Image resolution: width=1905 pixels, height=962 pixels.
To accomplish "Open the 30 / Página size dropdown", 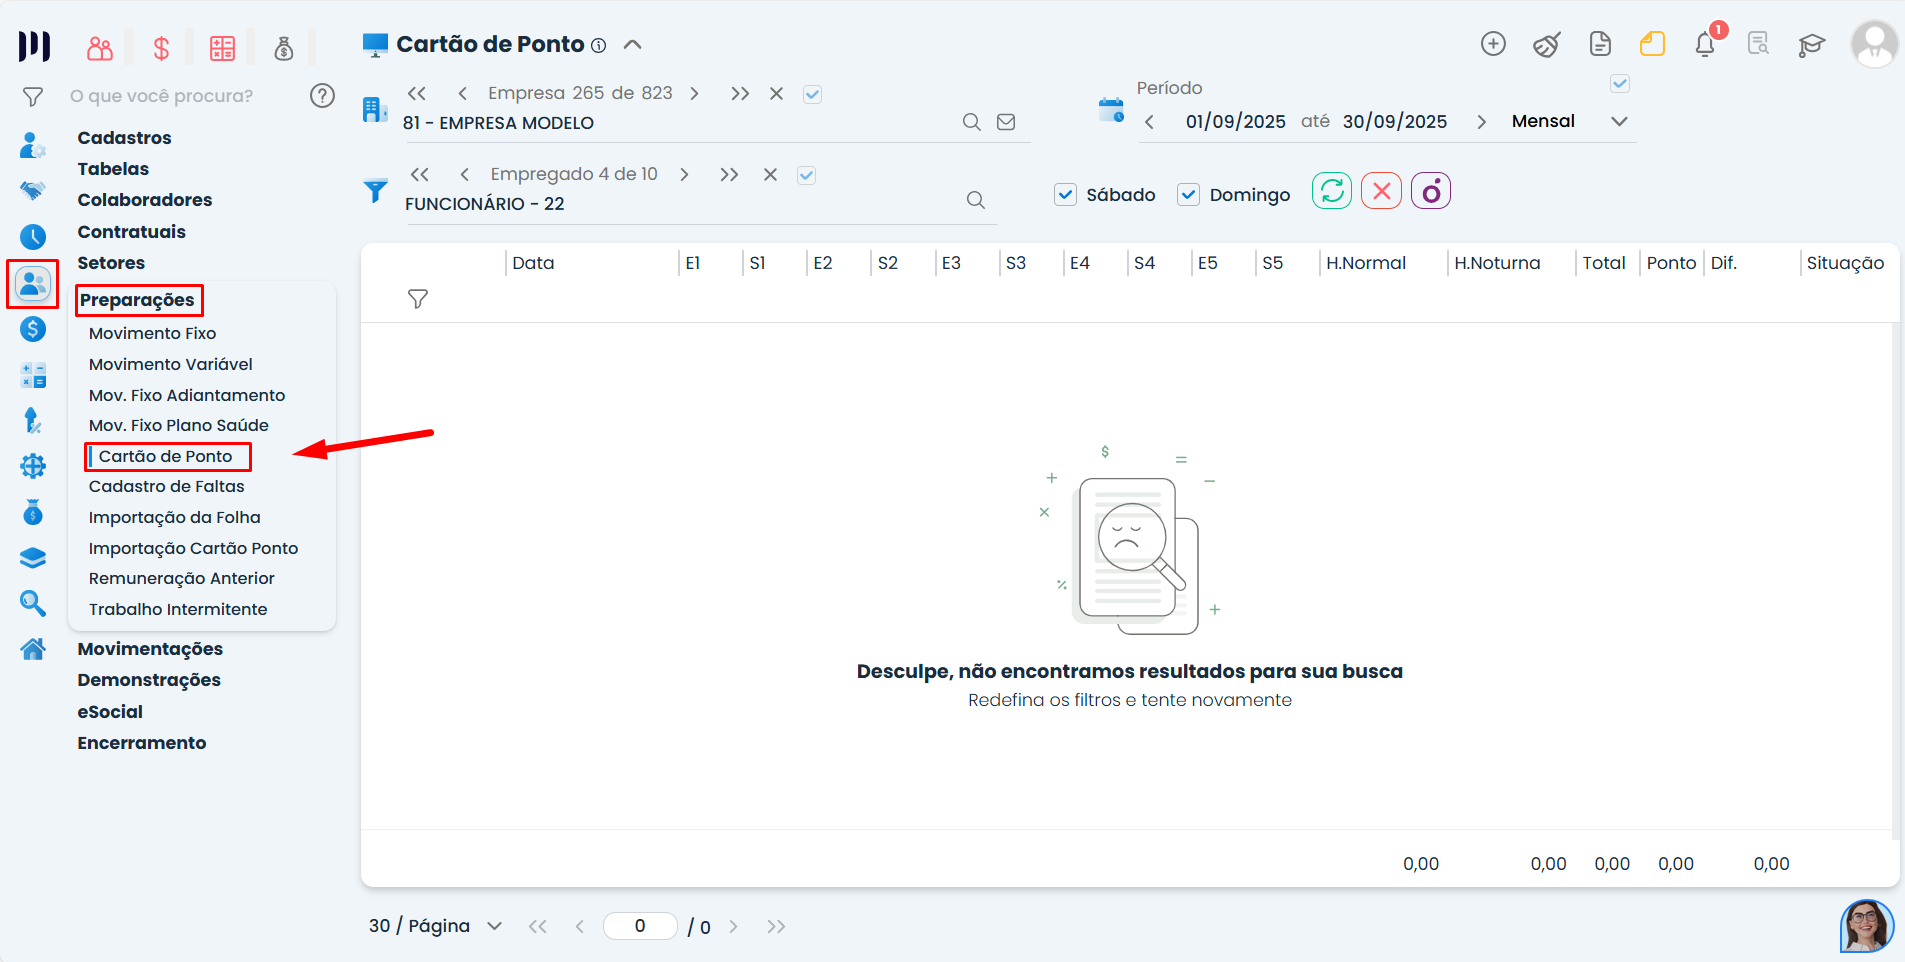I will click(x=494, y=926).
